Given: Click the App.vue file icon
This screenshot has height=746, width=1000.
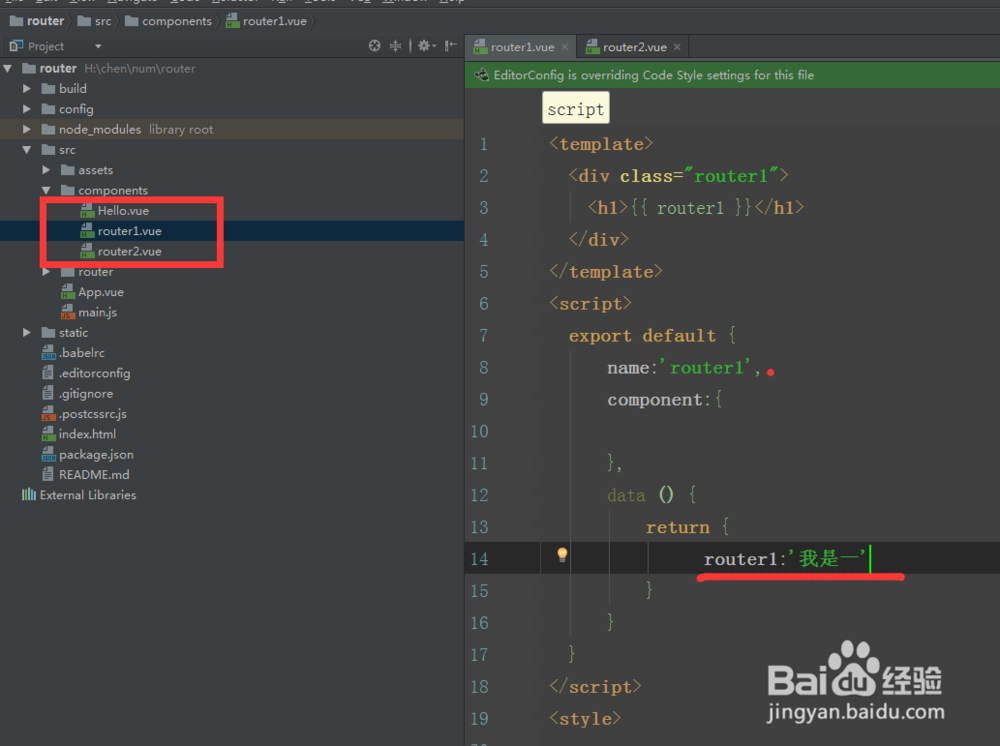Looking at the screenshot, I should 68,292.
